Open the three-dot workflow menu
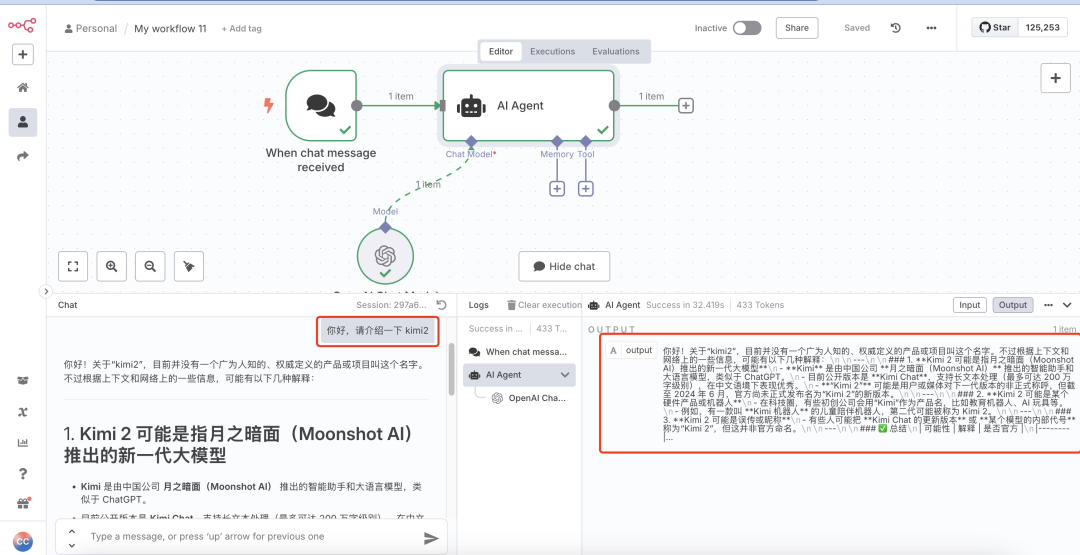1080x555 pixels. [x=931, y=28]
